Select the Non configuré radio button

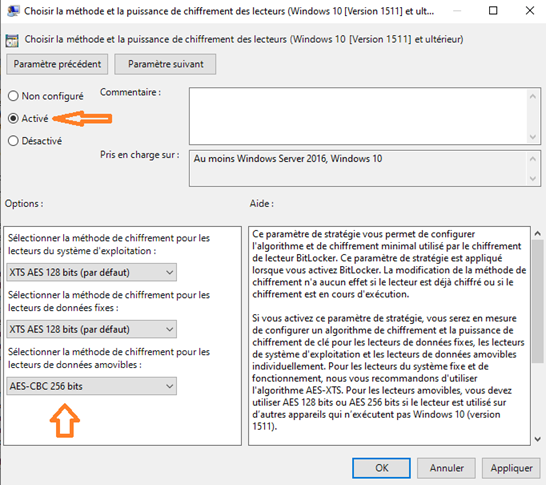(13, 96)
